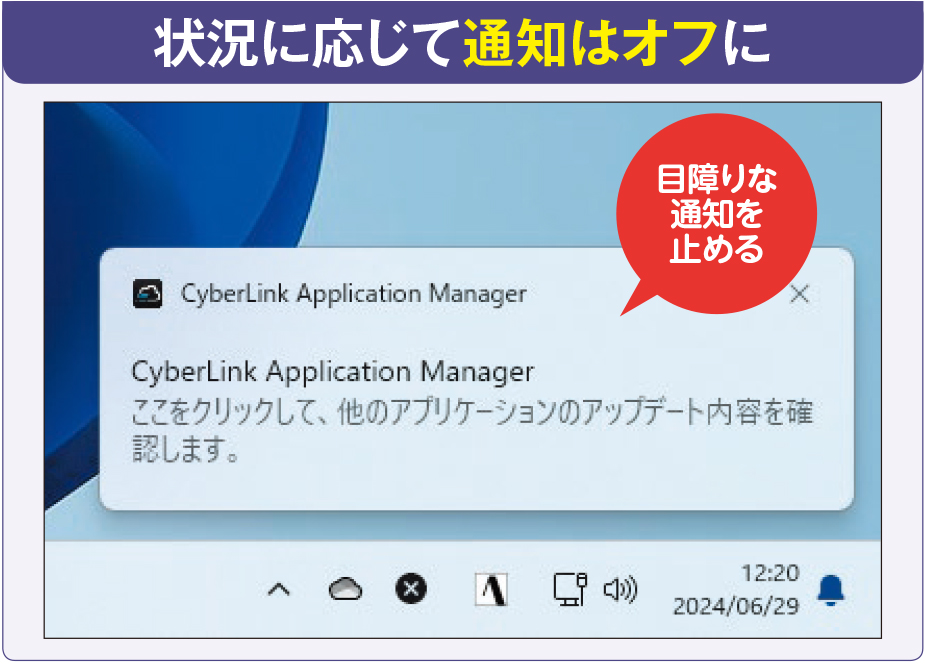Viewport: 925px width, 664px height.
Task: Click the notification header app name
Action: [x=353, y=294]
